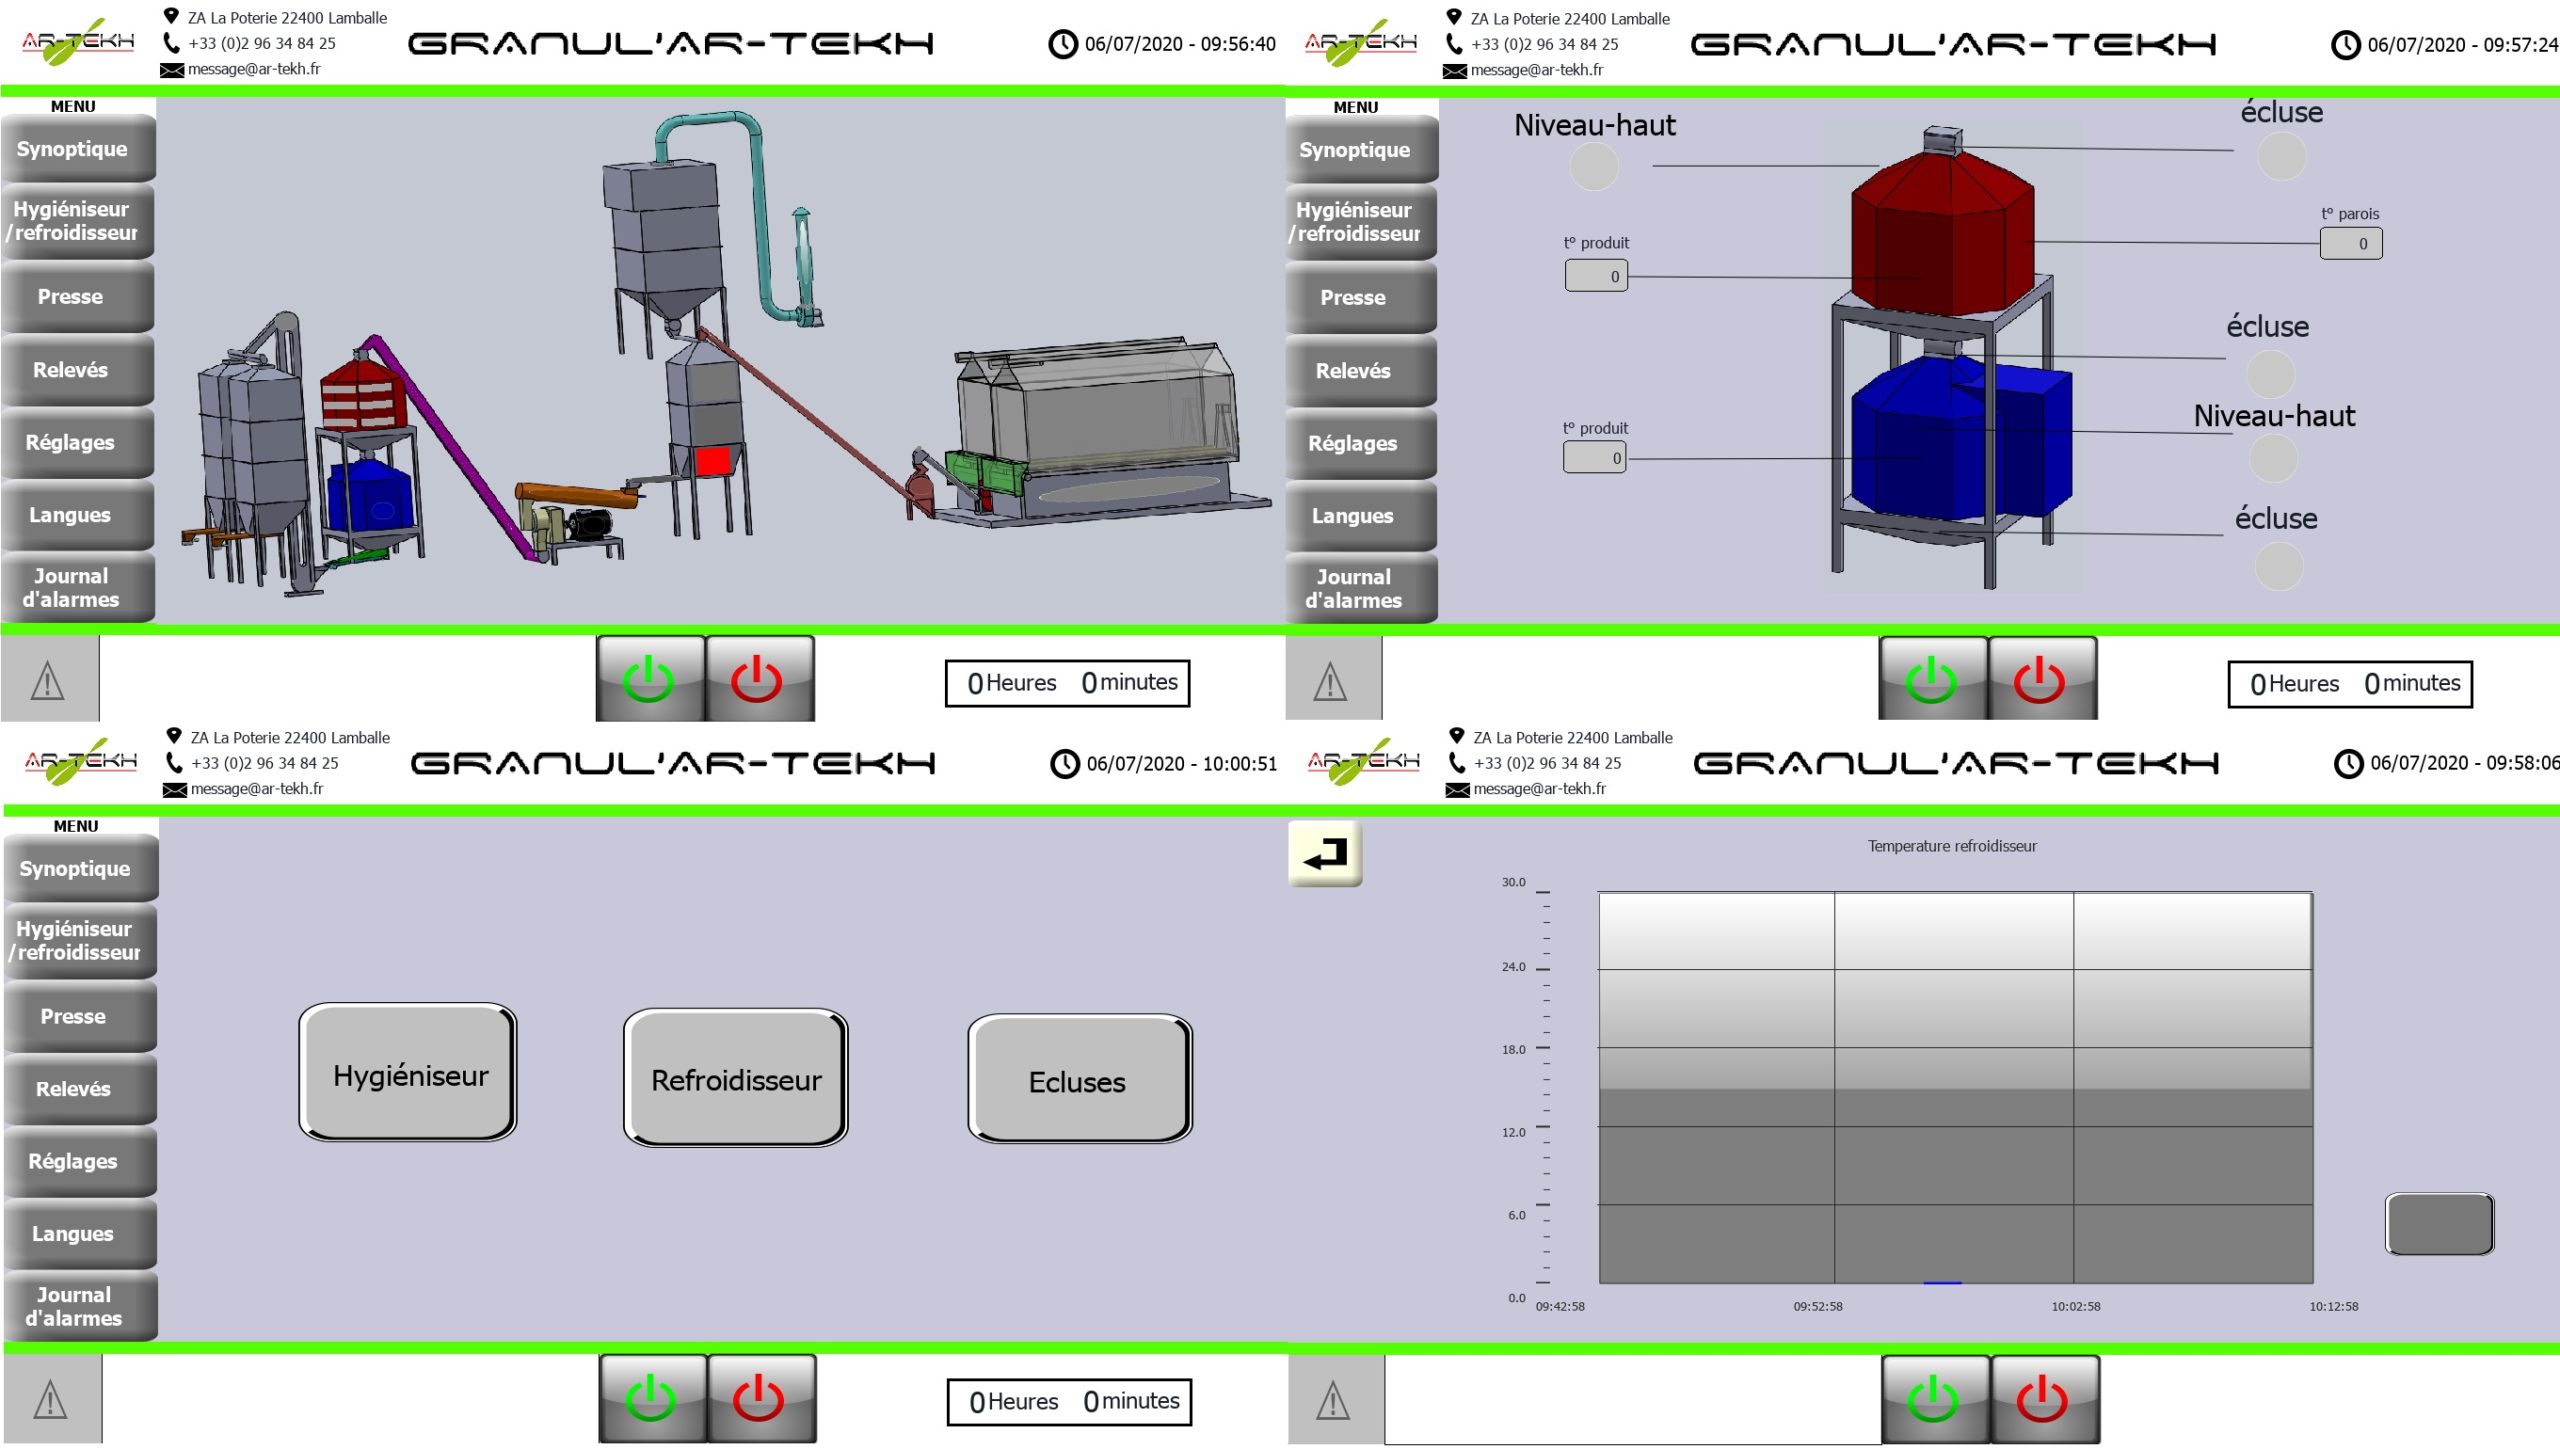Click red stop icon in 09:57:24 screen
2560x1449 pixels.
point(2041,680)
